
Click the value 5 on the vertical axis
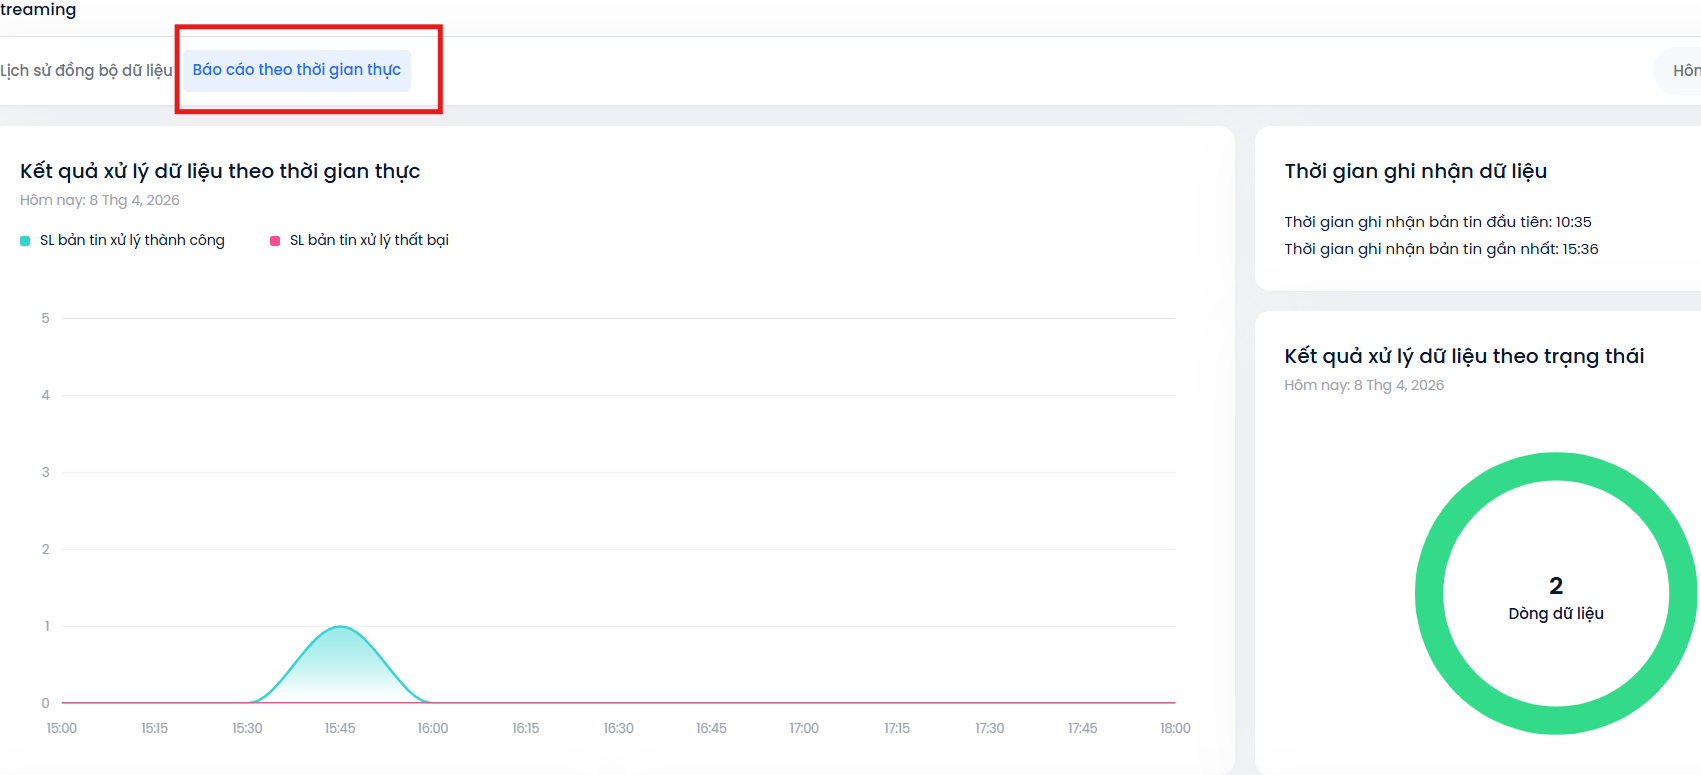coord(45,318)
